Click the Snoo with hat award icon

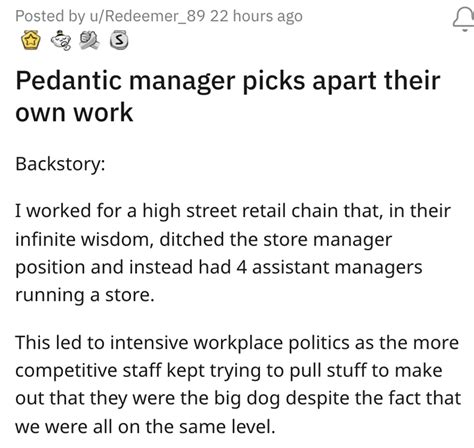click(x=61, y=40)
